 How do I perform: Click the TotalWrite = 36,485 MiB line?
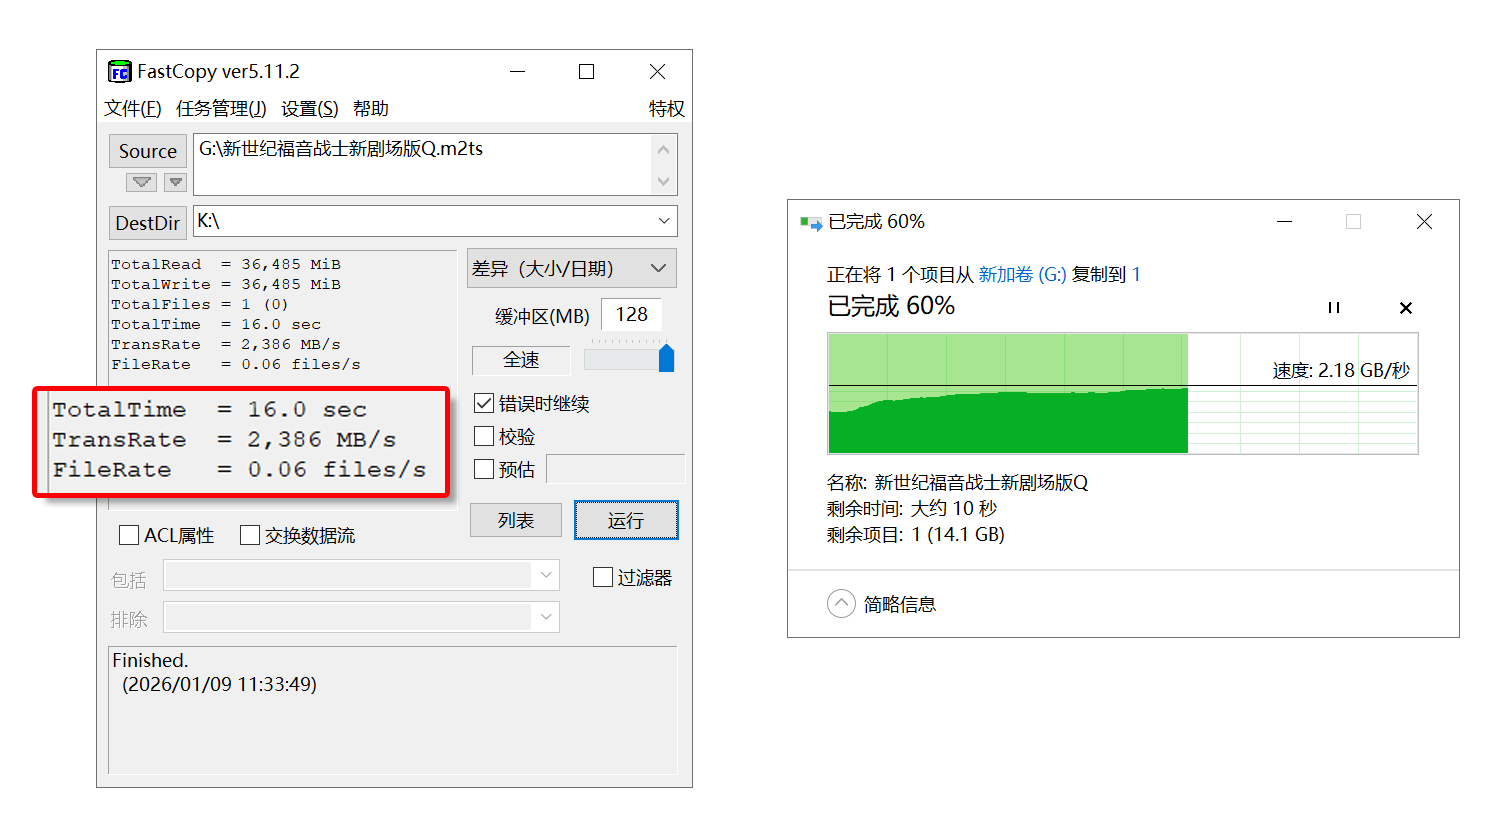[x=226, y=284]
